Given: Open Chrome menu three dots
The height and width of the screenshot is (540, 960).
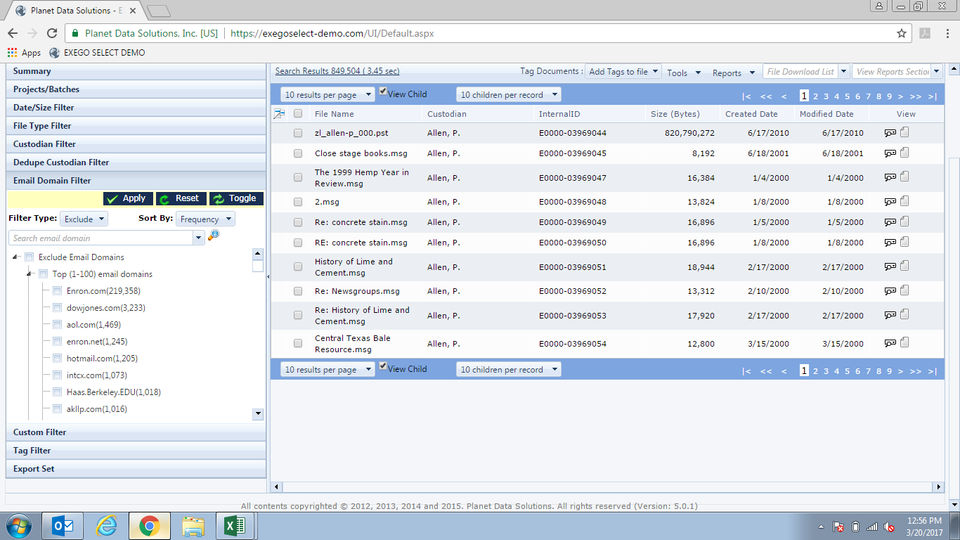Looking at the screenshot, I should [947, 34].
